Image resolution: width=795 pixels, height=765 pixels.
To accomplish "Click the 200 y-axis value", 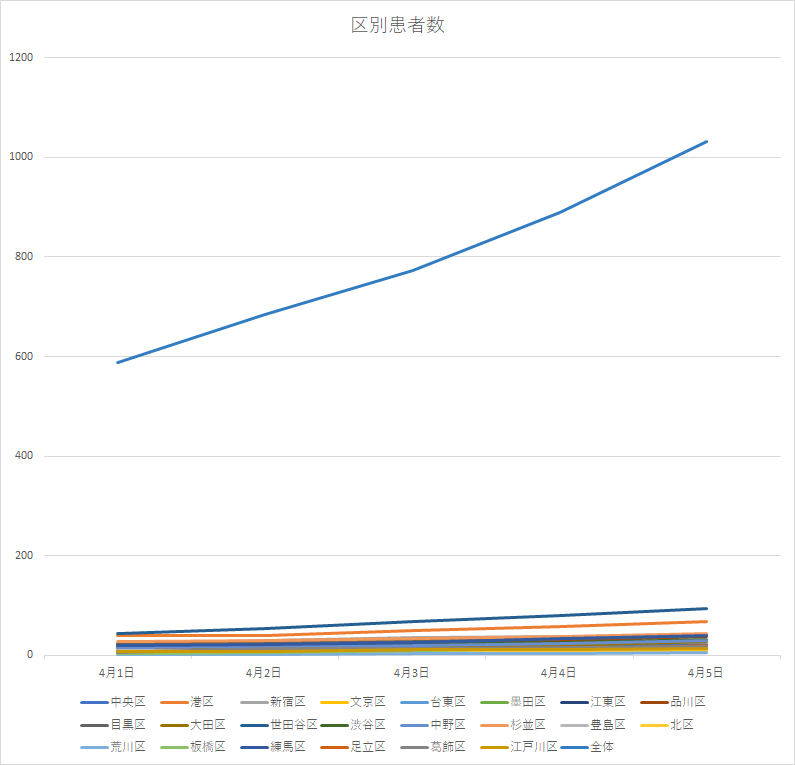I will click(x=24, y=555).
